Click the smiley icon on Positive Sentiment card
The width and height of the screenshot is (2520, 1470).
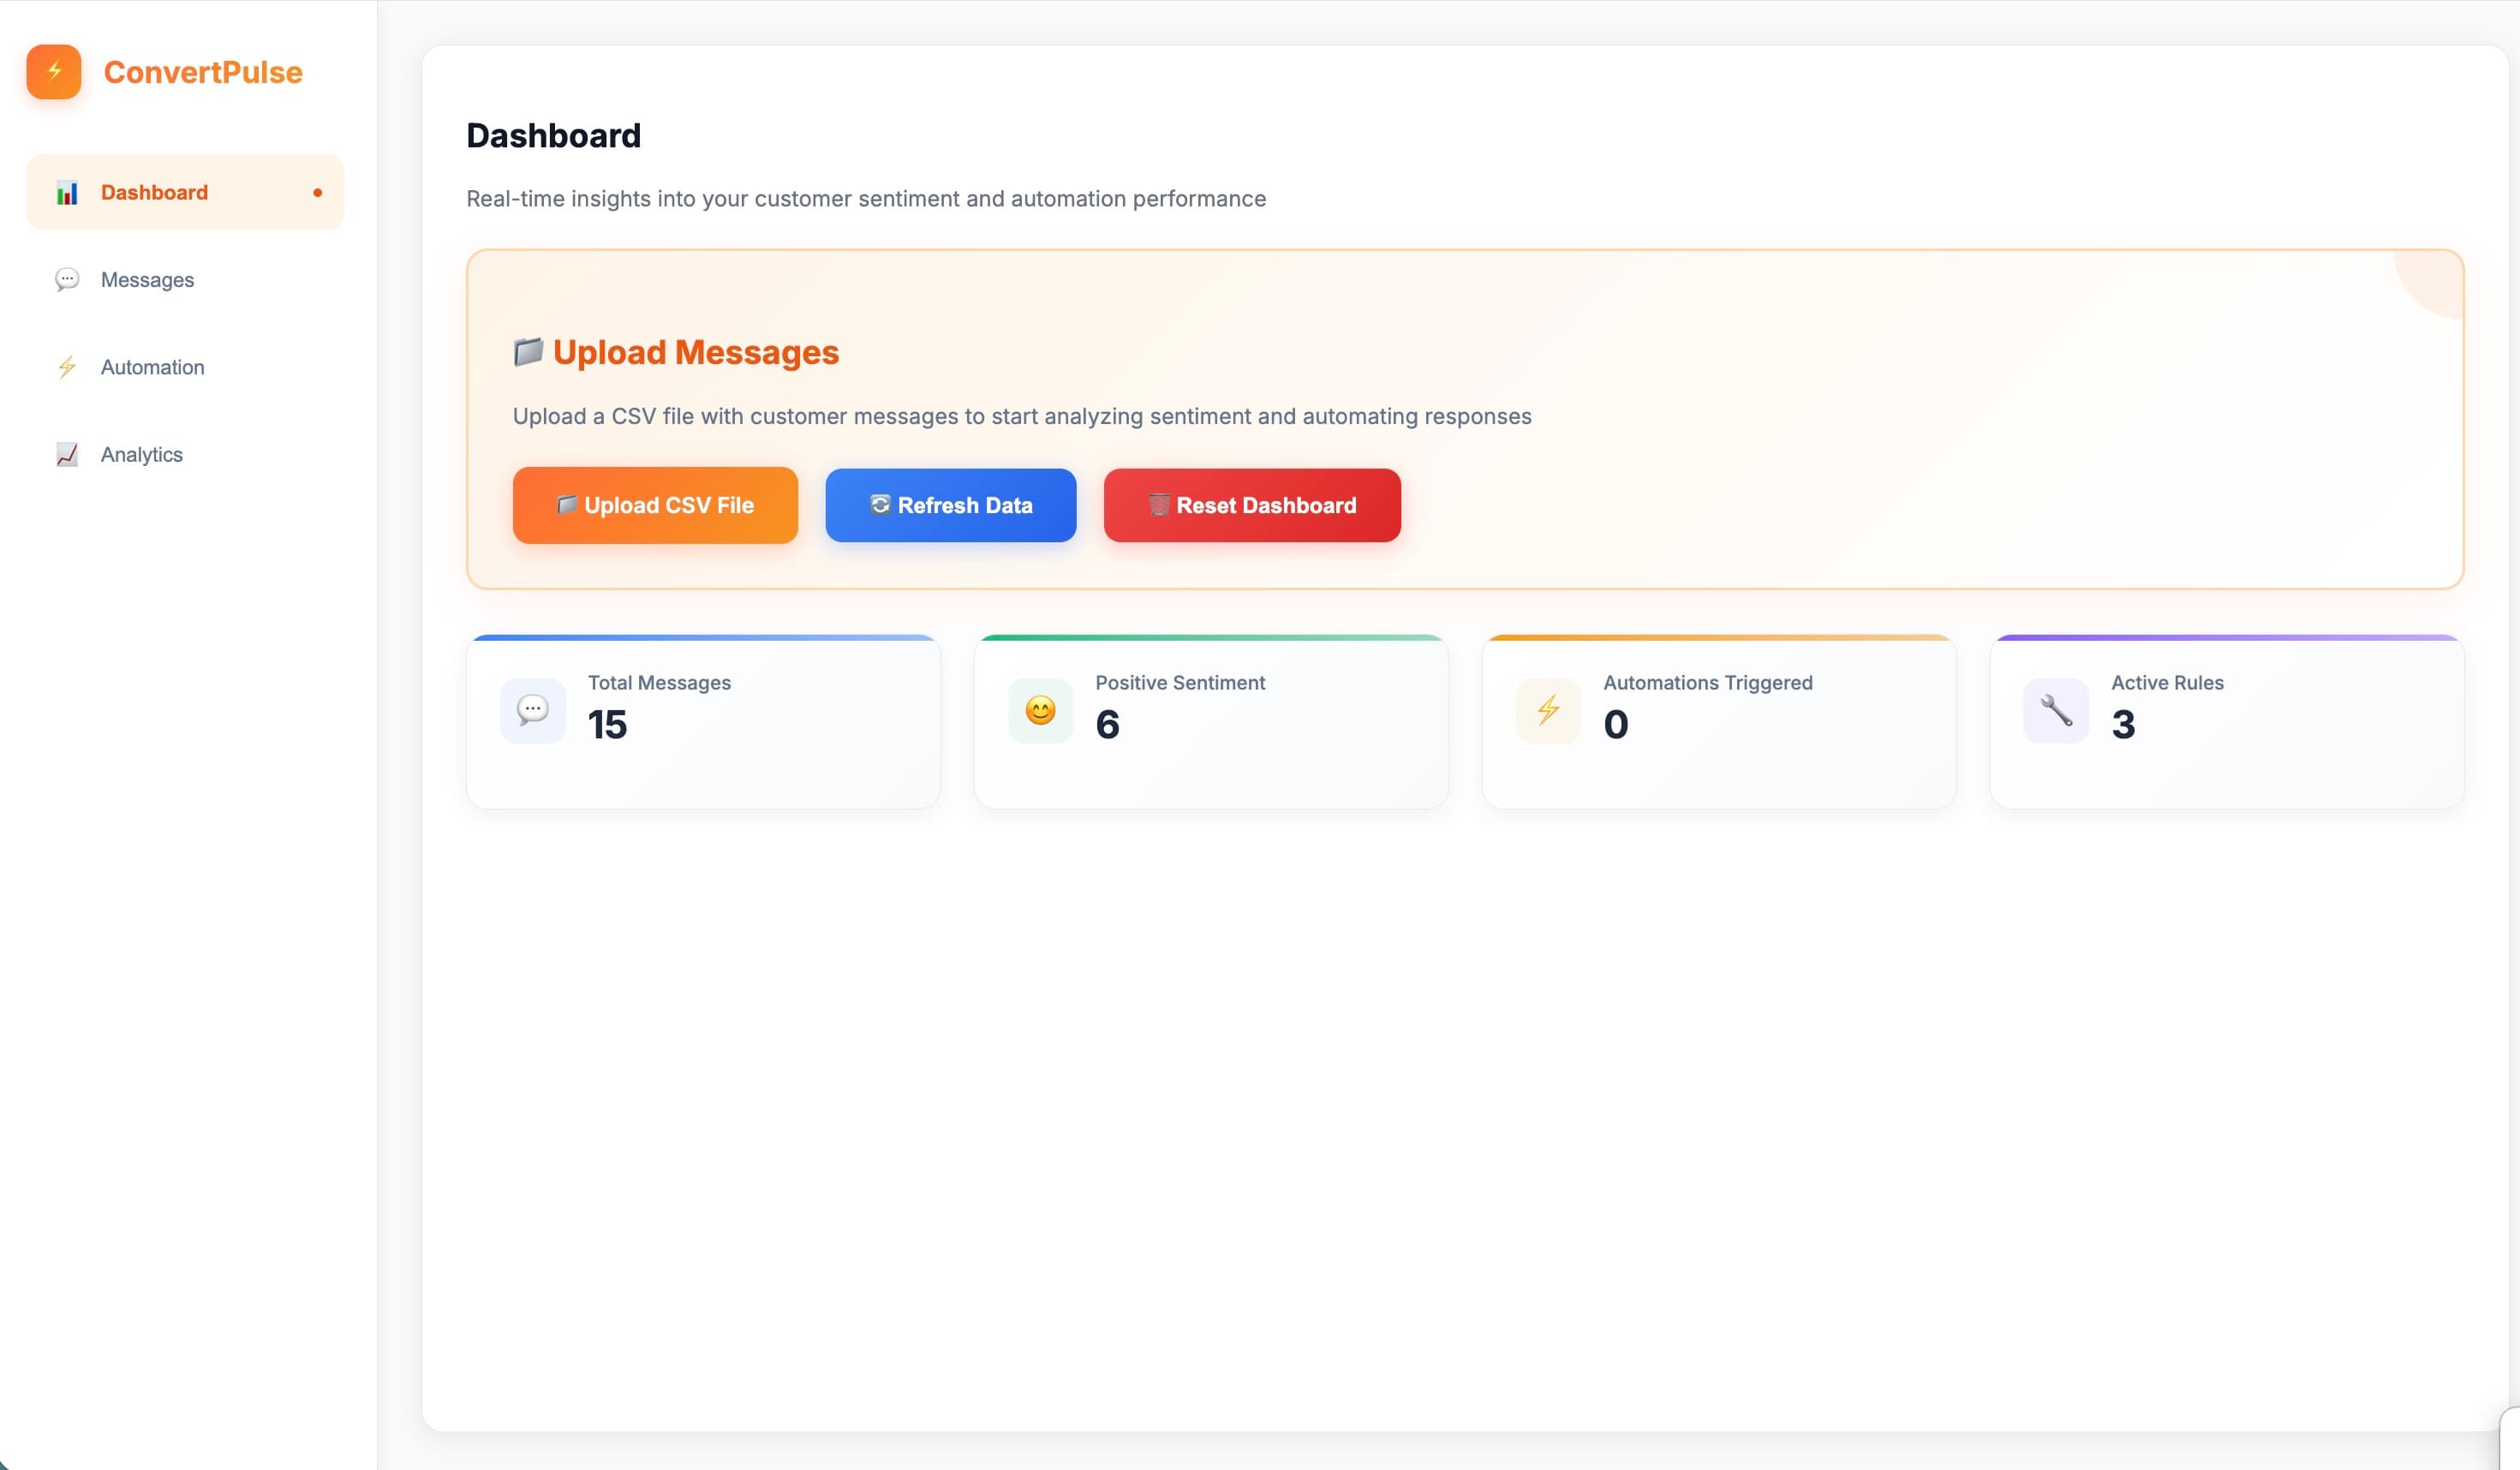click(x=1040, y=710)
